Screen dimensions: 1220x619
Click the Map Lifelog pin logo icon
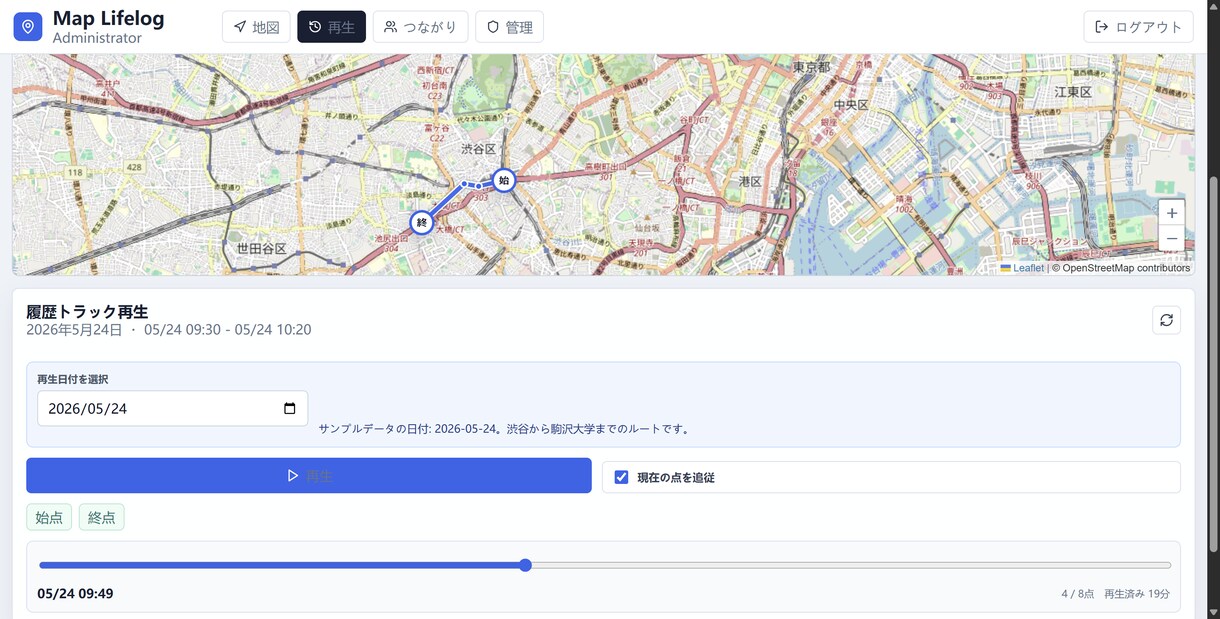pos(28,27)
